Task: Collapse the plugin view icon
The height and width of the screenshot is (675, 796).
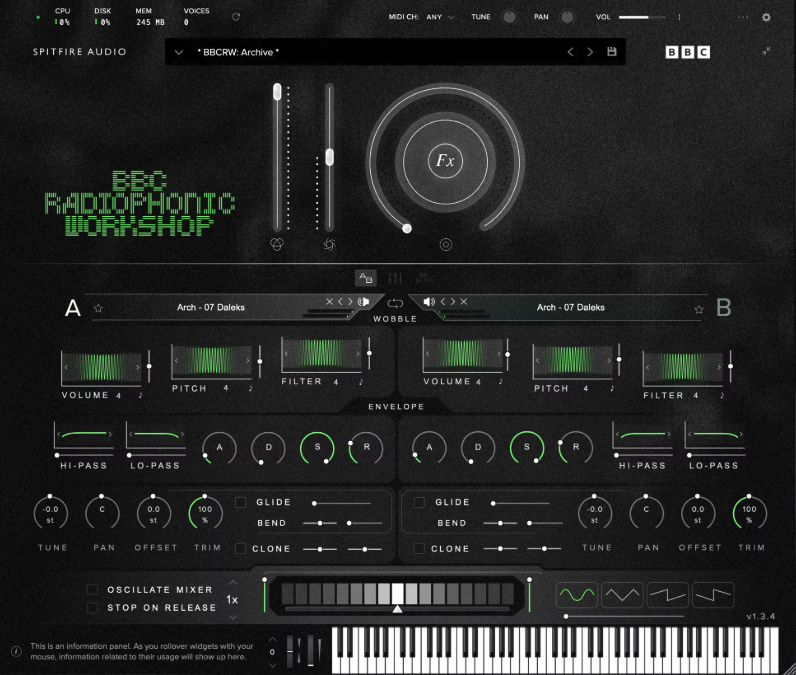Action: (x=766, y=51)
